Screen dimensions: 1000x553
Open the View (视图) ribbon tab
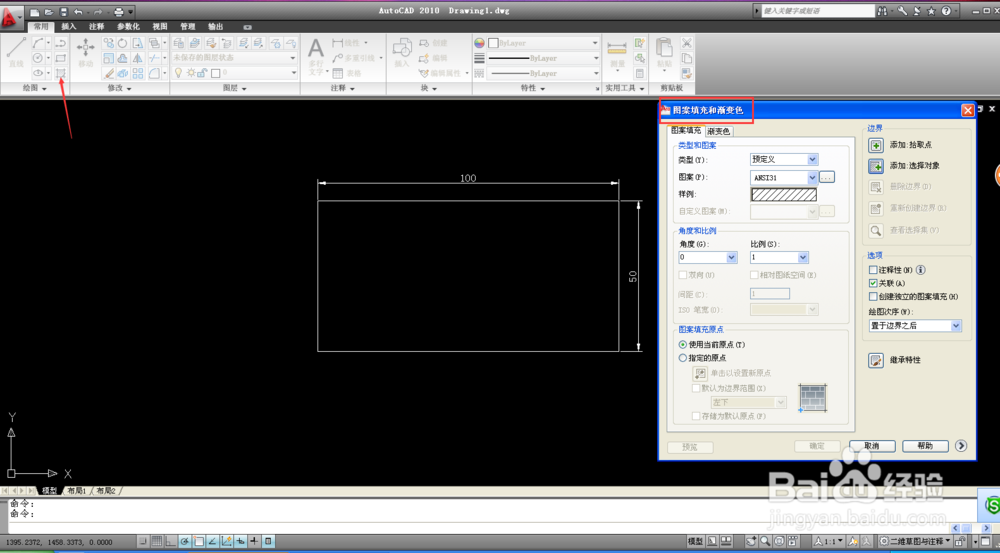click(159, 27)
